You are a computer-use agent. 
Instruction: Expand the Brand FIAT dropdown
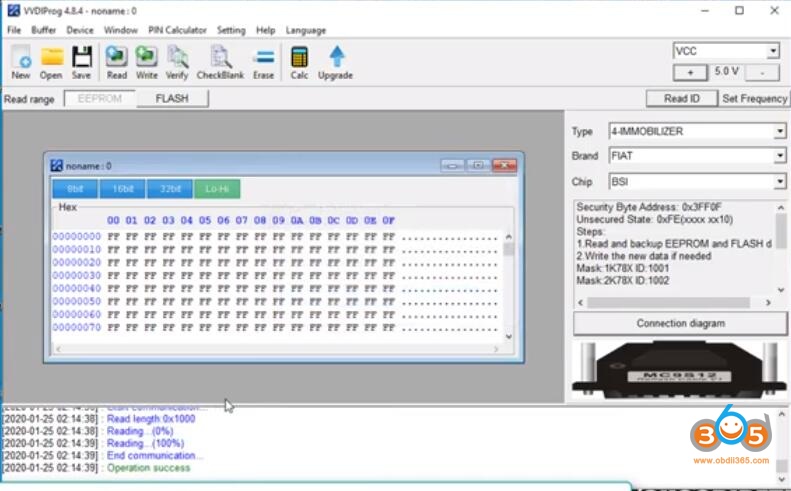[780, 156]
